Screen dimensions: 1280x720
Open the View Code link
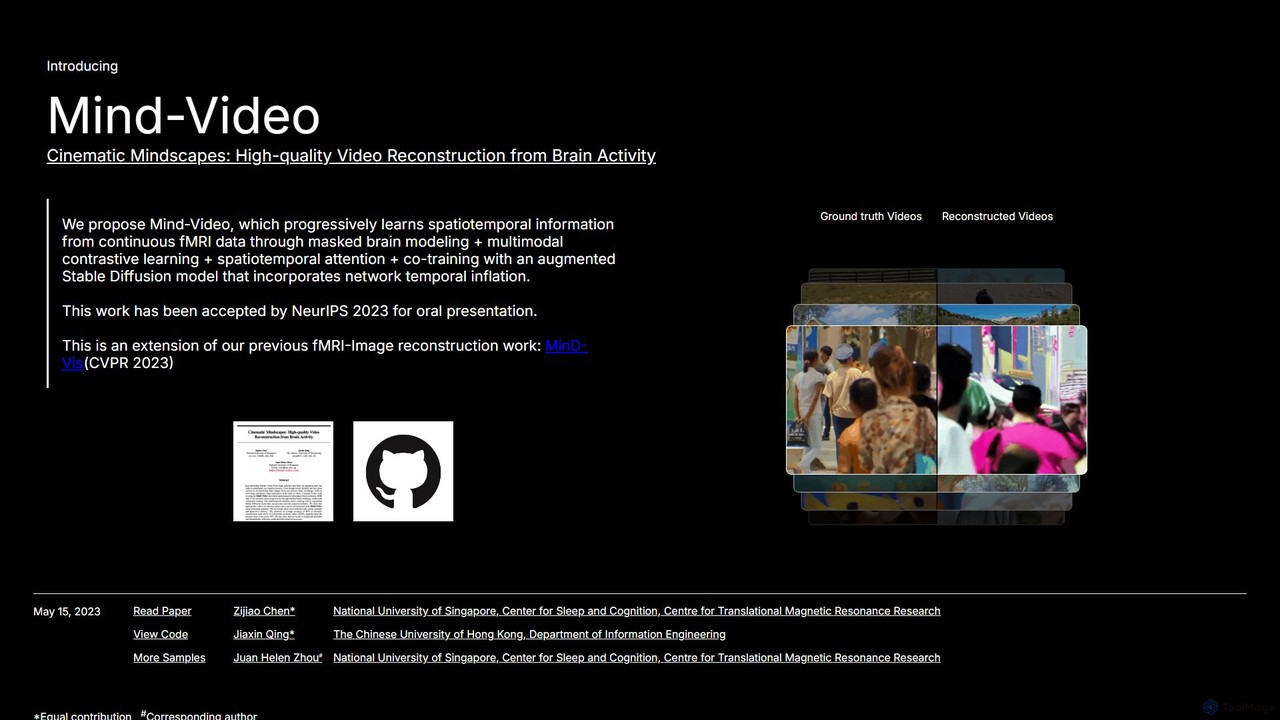(x=160, y=634)
